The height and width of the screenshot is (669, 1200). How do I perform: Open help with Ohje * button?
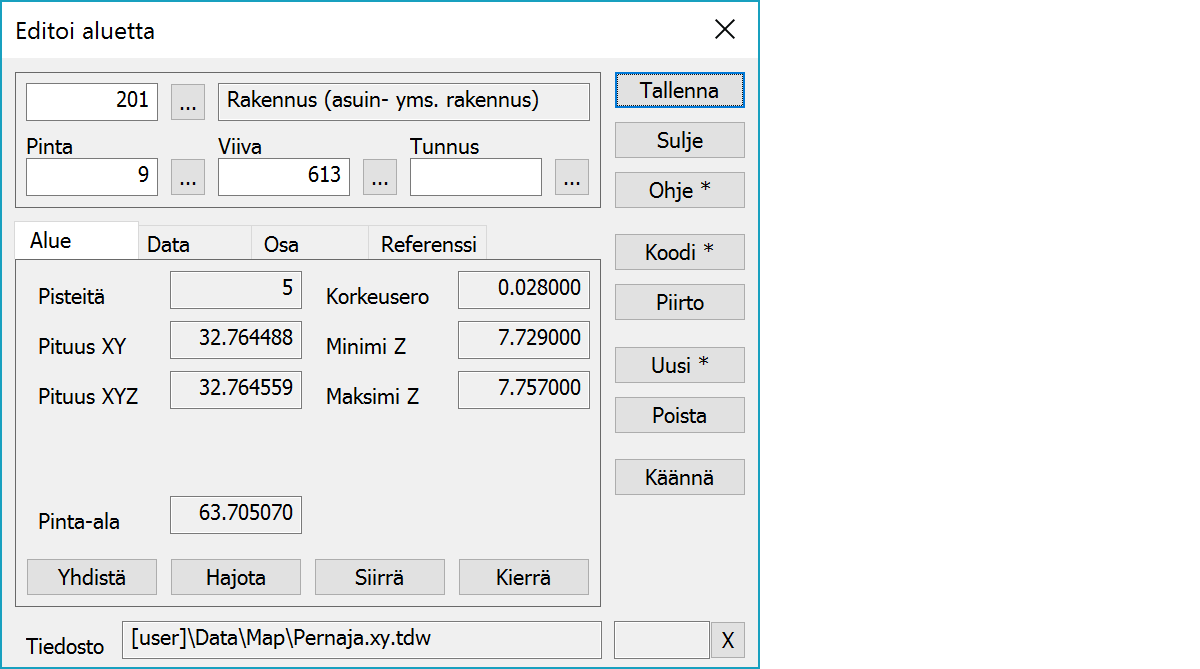679,190
